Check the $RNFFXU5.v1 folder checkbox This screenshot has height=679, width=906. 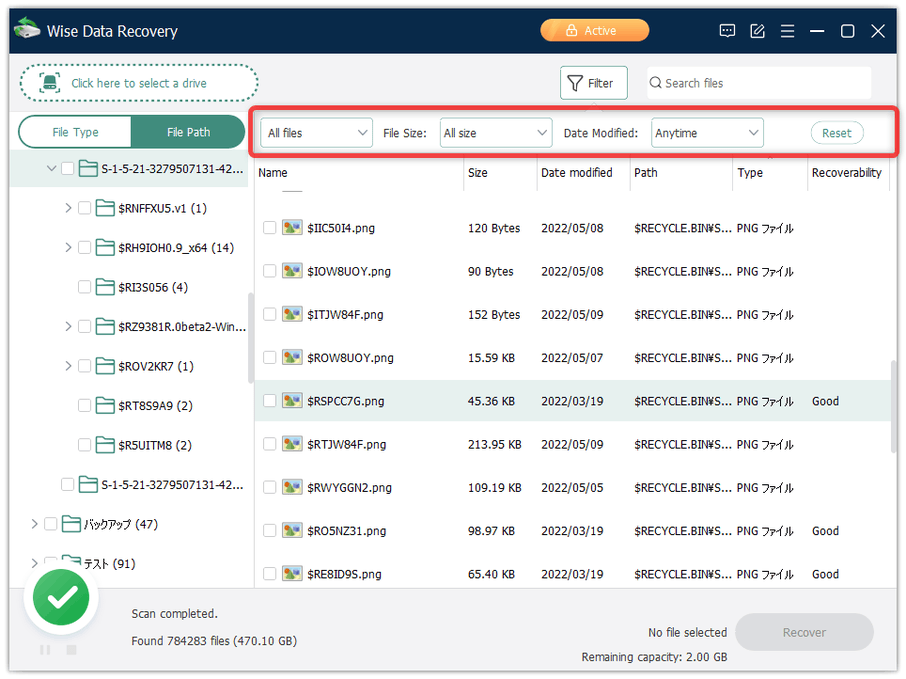pos(84,208)
